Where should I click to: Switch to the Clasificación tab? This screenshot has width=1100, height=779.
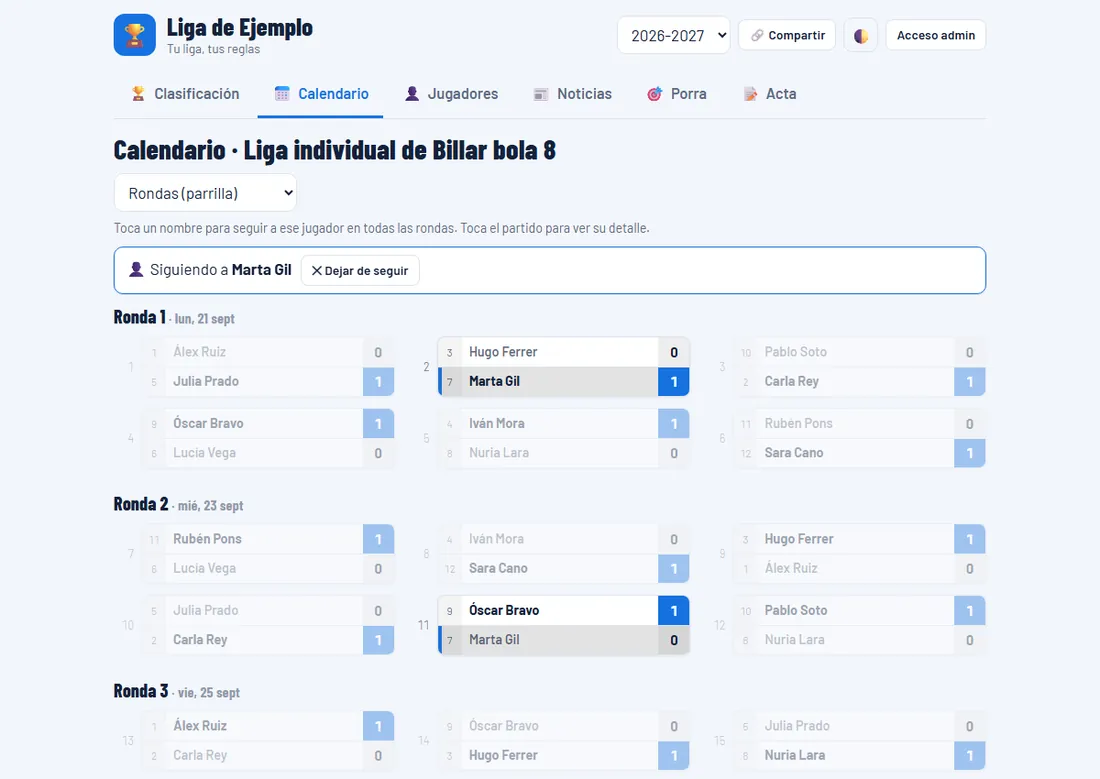[185, 94]
